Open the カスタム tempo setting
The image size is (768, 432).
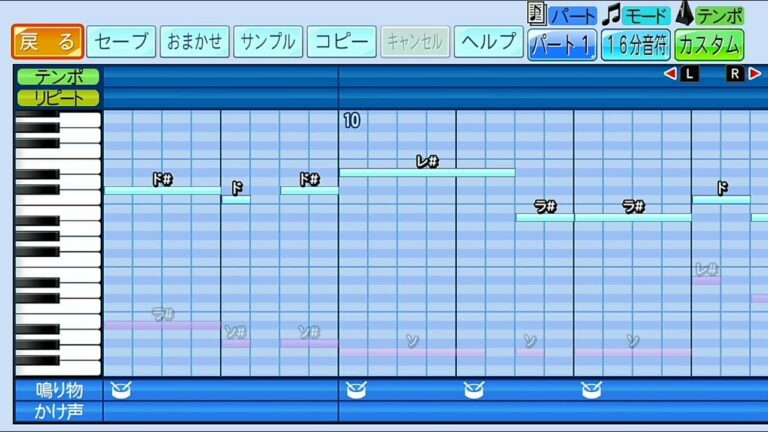coord(709,44)
